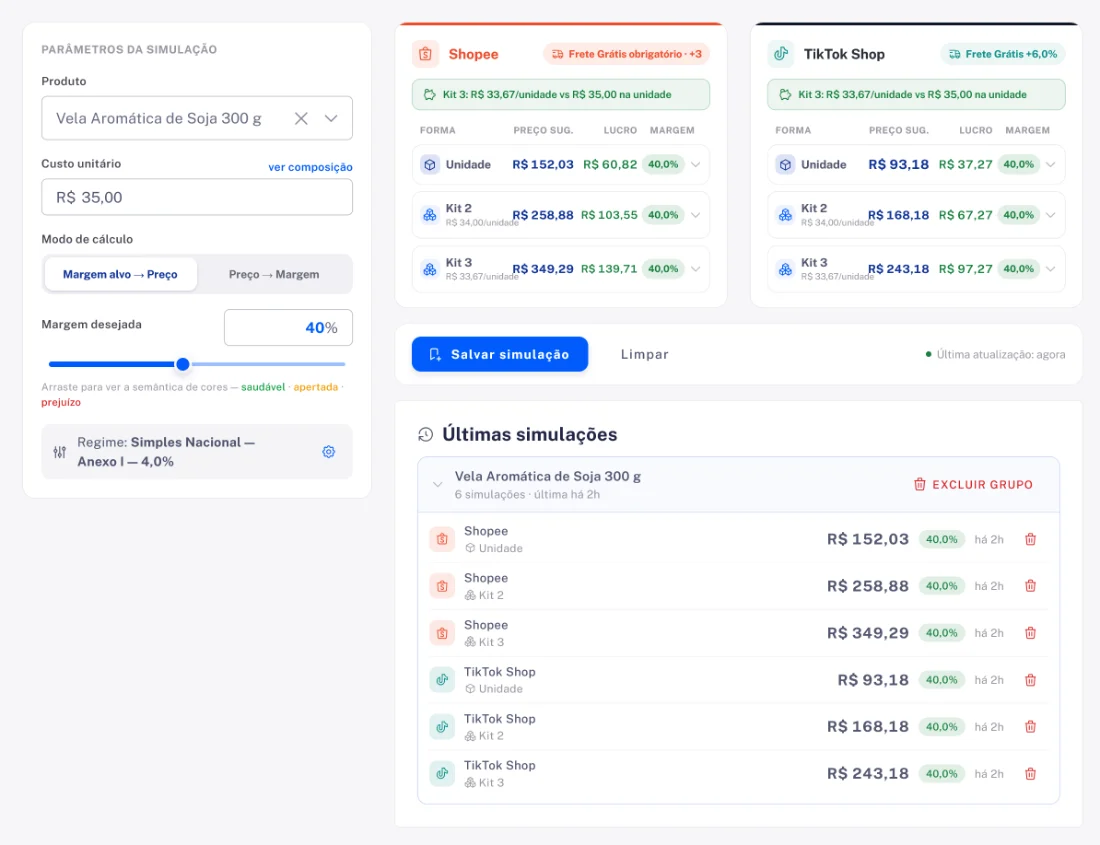1100x845 pixels.
Task: Click the Custo unitário input field
Action: pos(197,197)
